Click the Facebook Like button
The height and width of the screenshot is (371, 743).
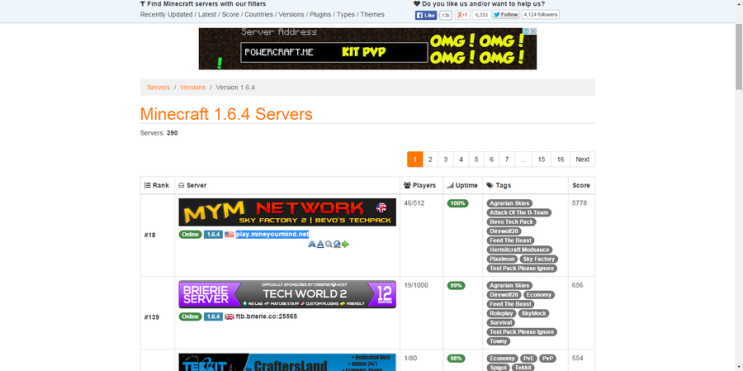point(426,15)
